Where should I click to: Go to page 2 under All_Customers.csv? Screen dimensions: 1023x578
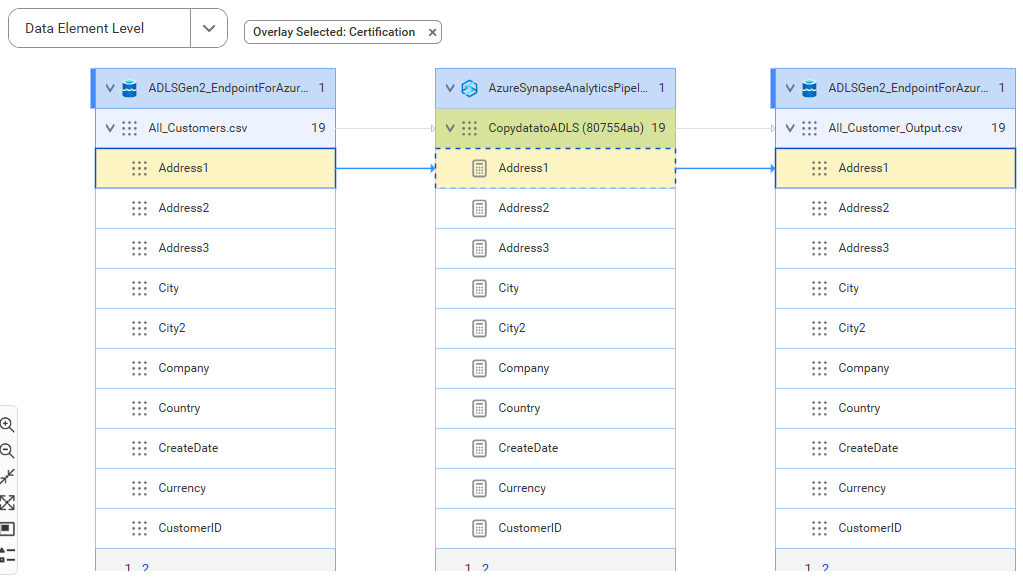[145, 568]
